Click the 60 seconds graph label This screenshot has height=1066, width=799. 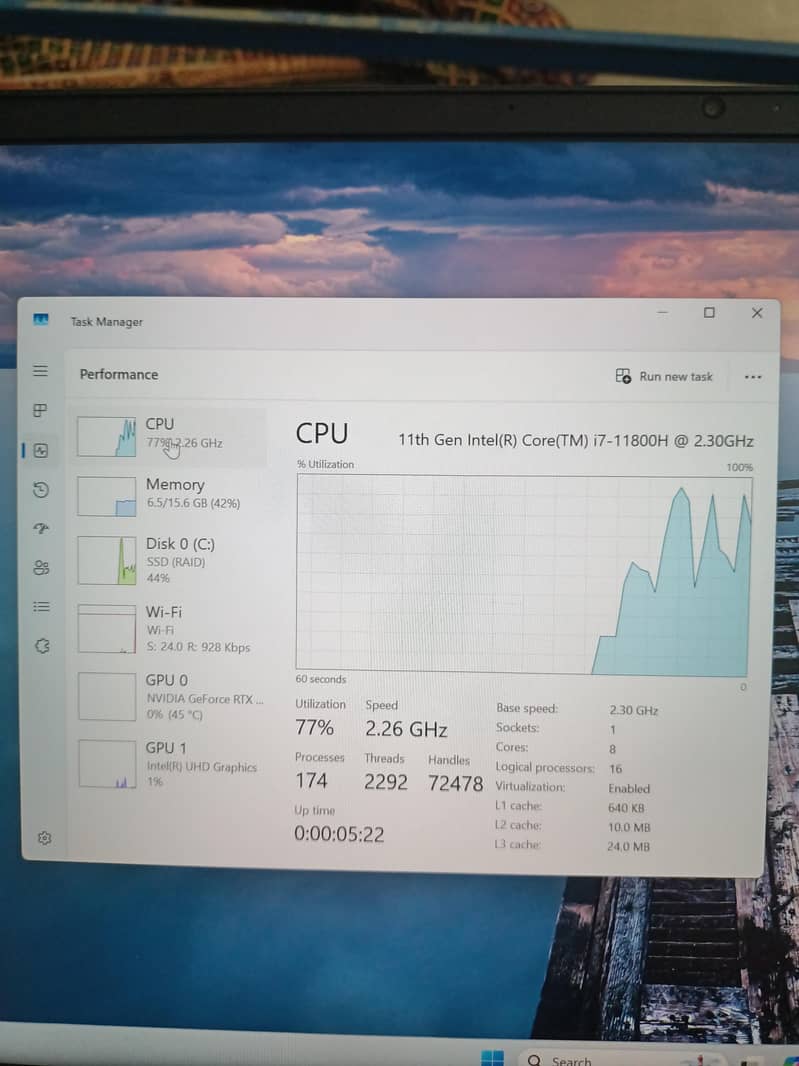click(320, 678)
